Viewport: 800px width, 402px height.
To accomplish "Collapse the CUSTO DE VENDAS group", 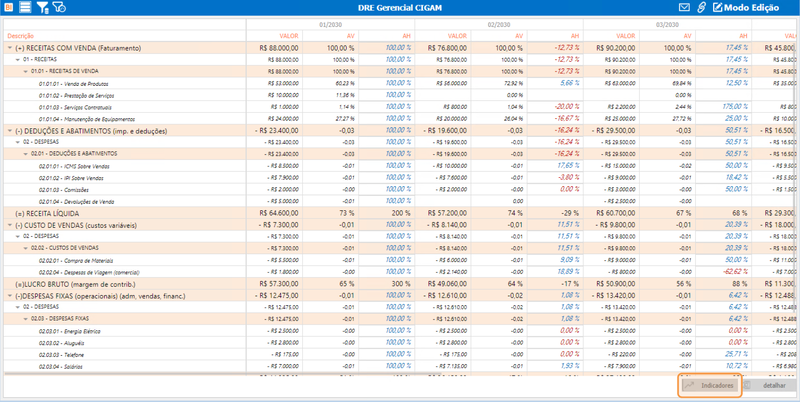I will coord(10,225).
